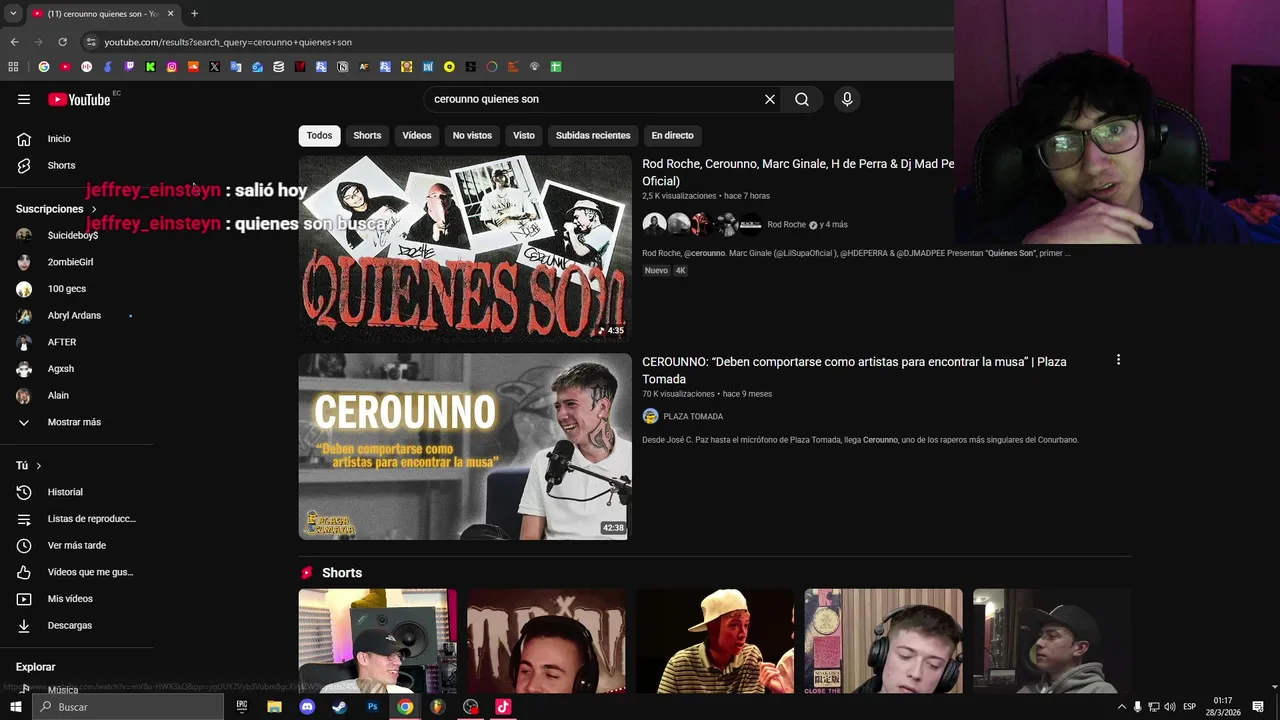The width and height of the screenshot is (1280, 720).
Task: Click the browser address bar URL
Action: (x=228, y=42)
